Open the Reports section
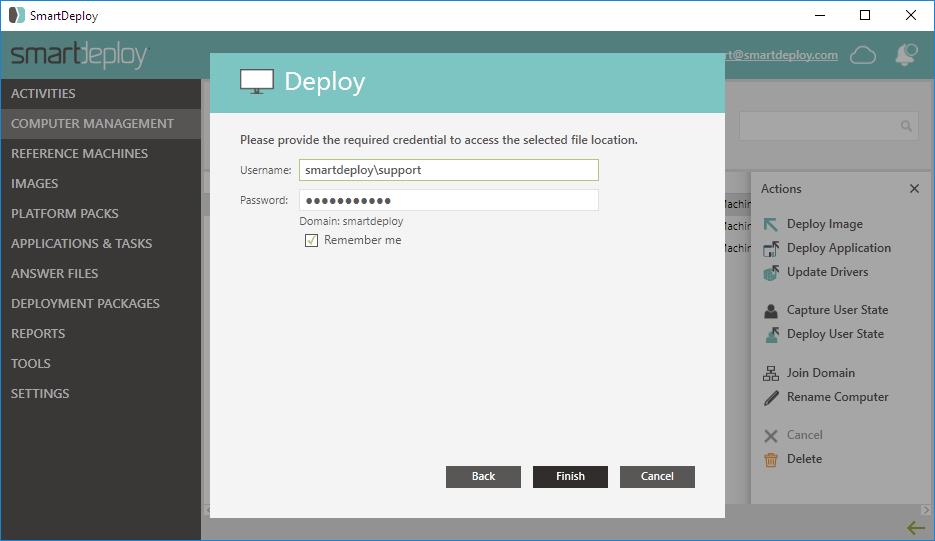The height and width of the screenshot is (541, 935). point(101,333)
